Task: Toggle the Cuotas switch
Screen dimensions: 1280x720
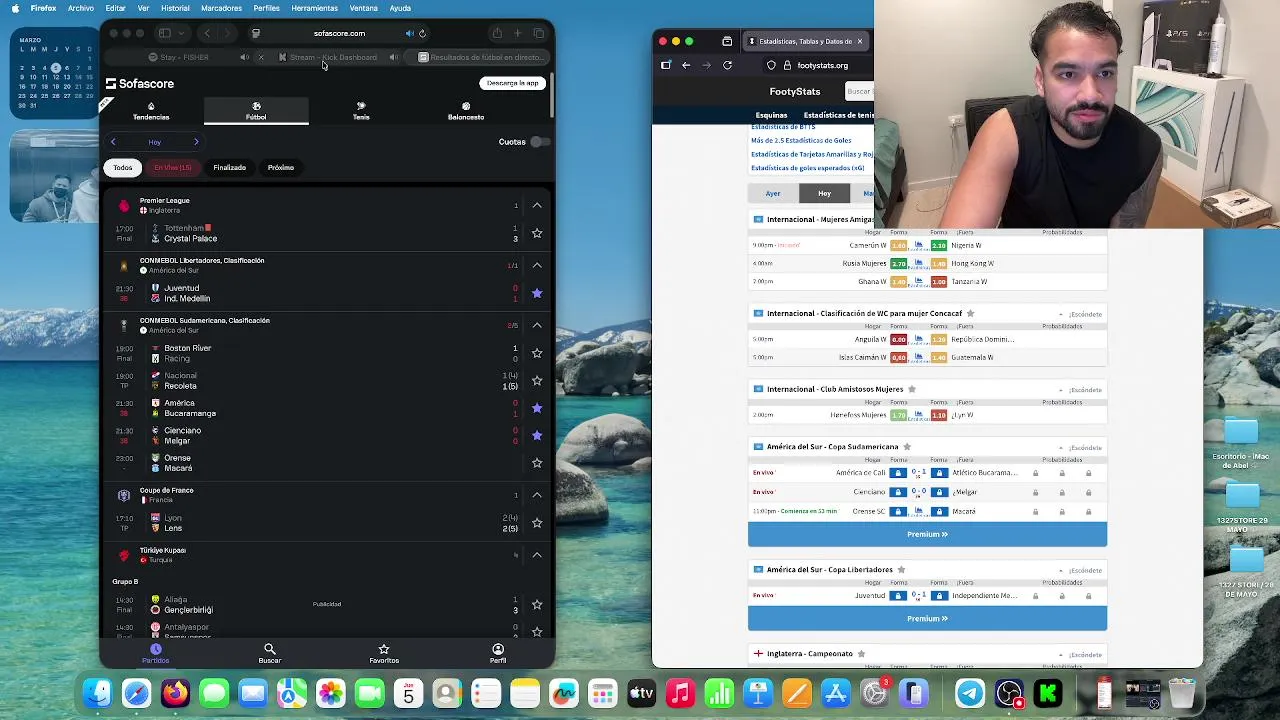Action: pos(538,142)
